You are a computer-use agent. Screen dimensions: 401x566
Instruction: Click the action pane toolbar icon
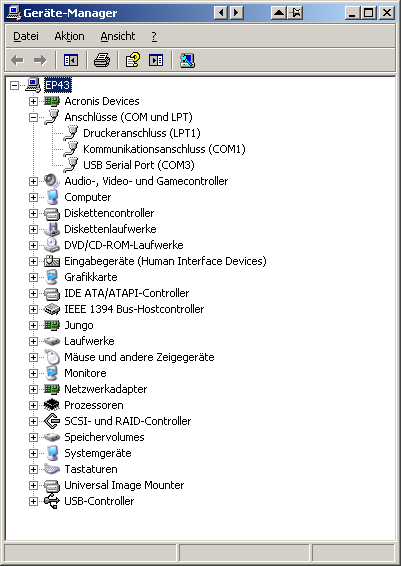point(156,60)
